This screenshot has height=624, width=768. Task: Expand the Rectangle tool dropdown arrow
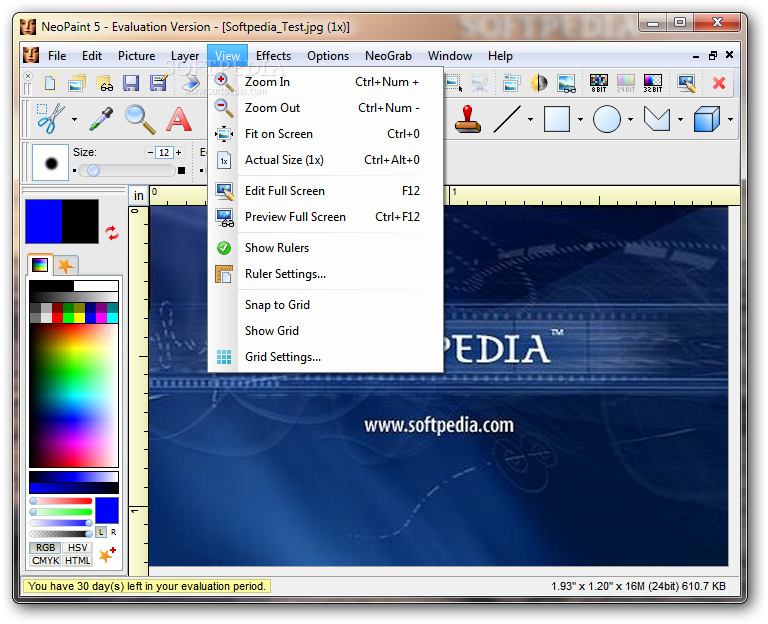(580, 119)
